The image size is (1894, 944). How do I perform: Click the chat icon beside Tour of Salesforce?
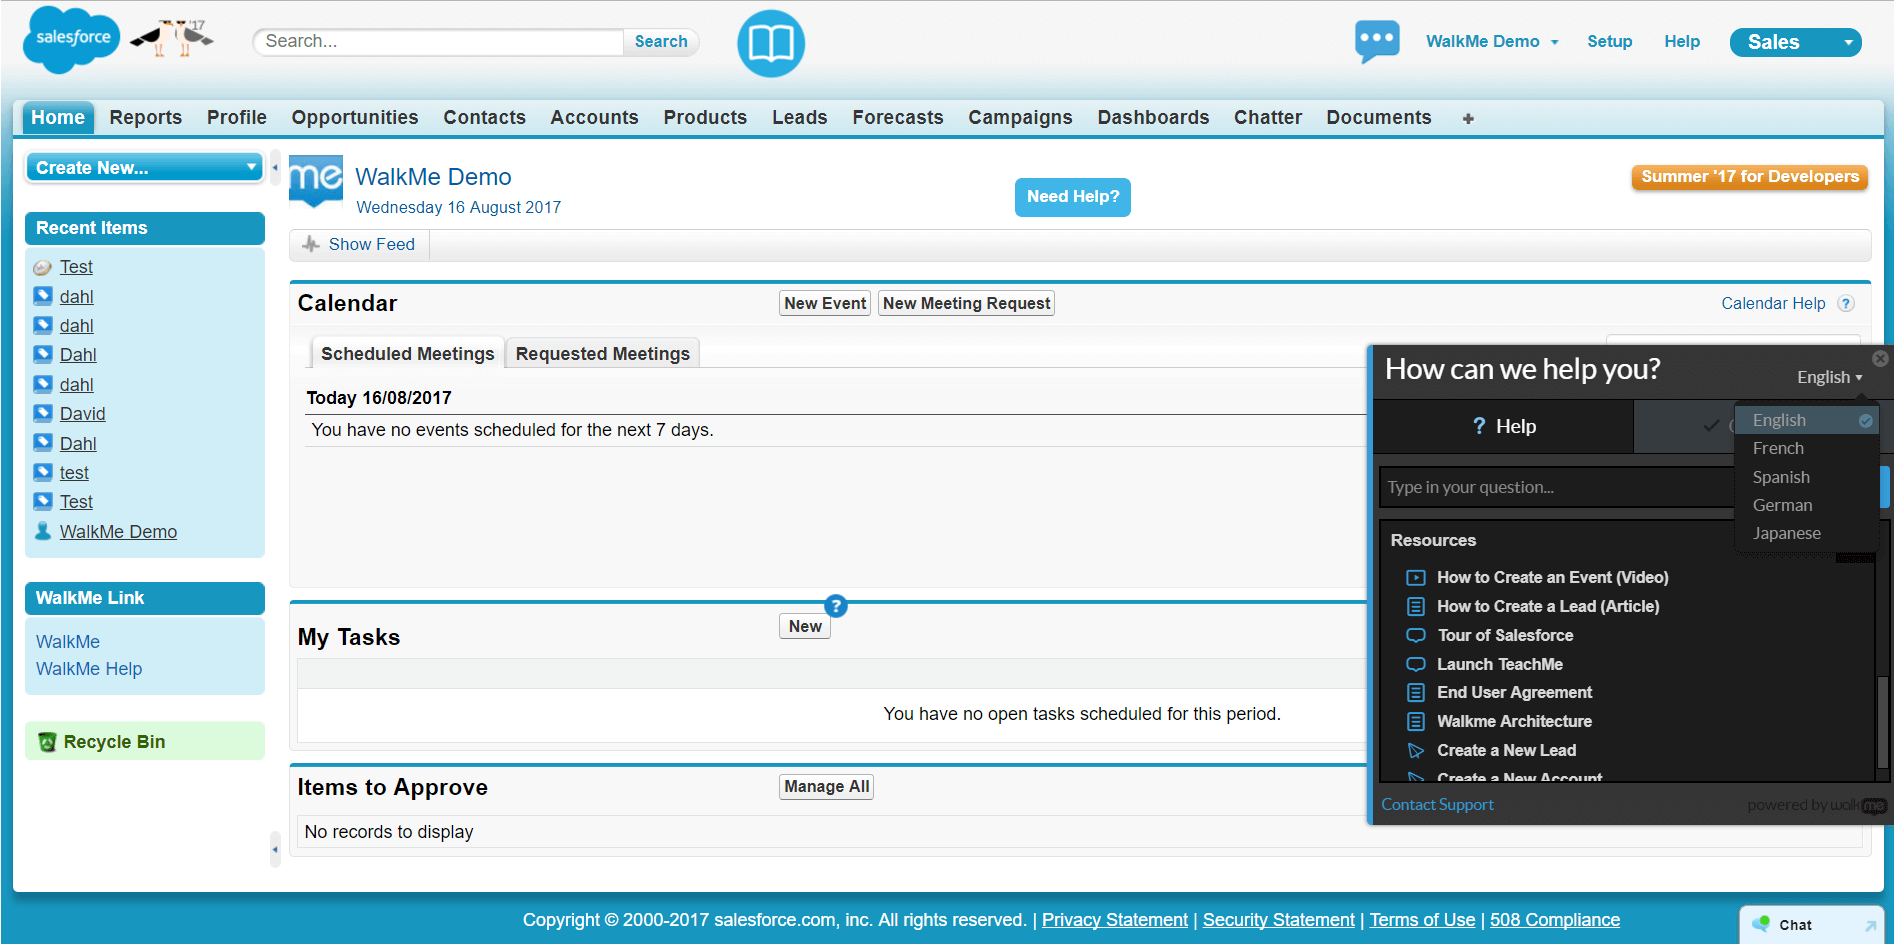(1415, 635)
